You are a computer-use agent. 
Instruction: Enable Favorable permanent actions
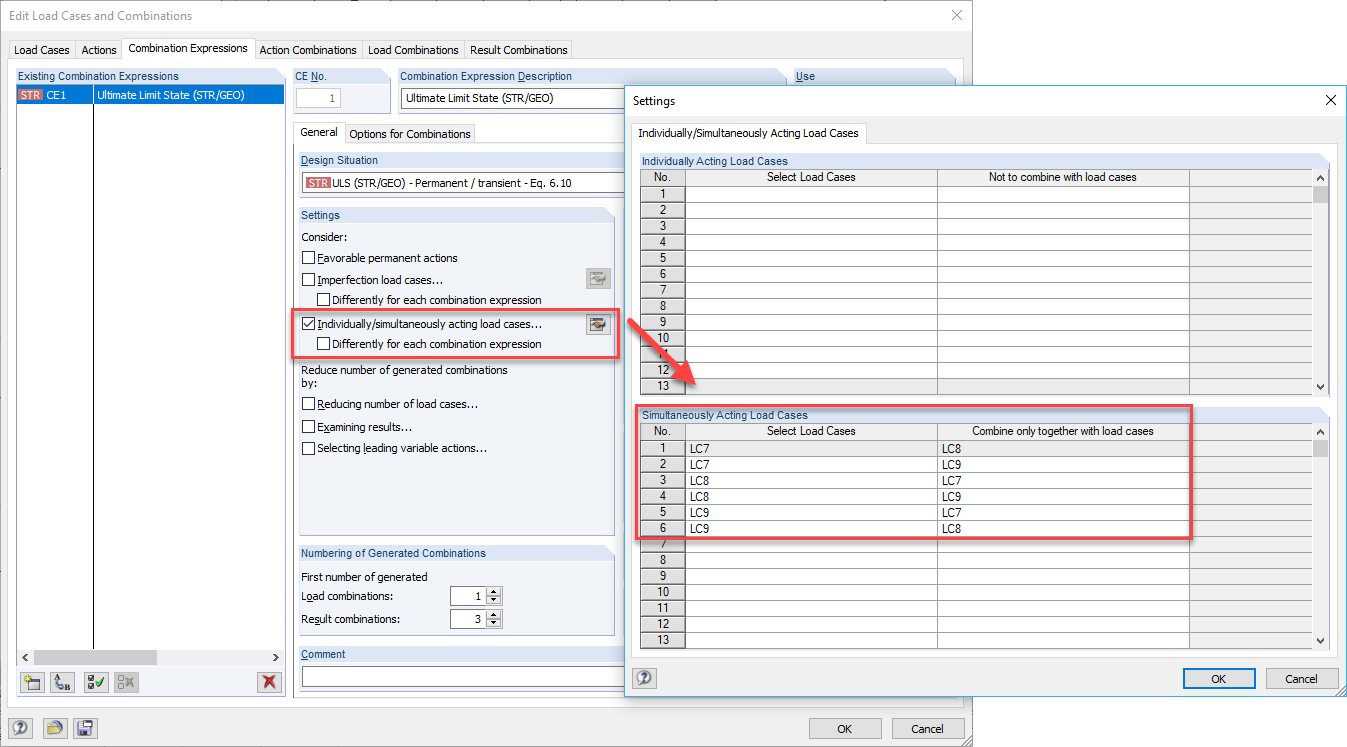(309, 257)
